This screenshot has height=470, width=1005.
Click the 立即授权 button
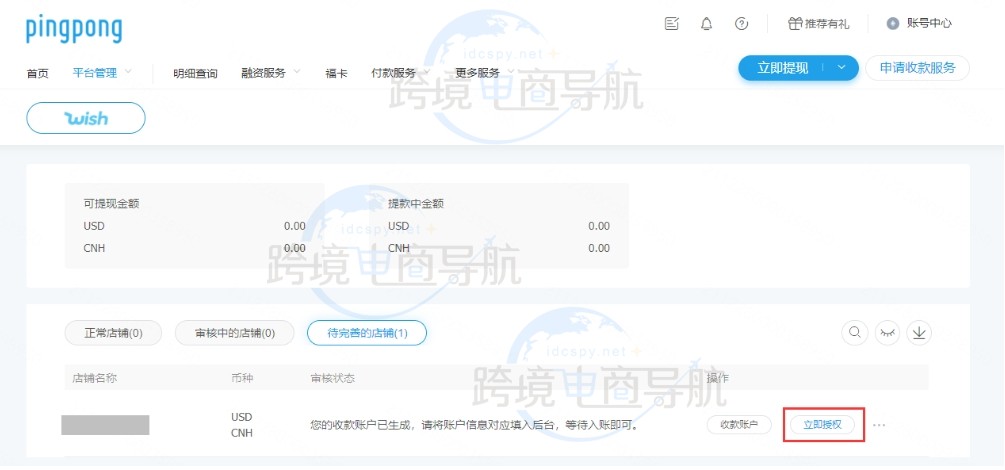tap(822, 424)
